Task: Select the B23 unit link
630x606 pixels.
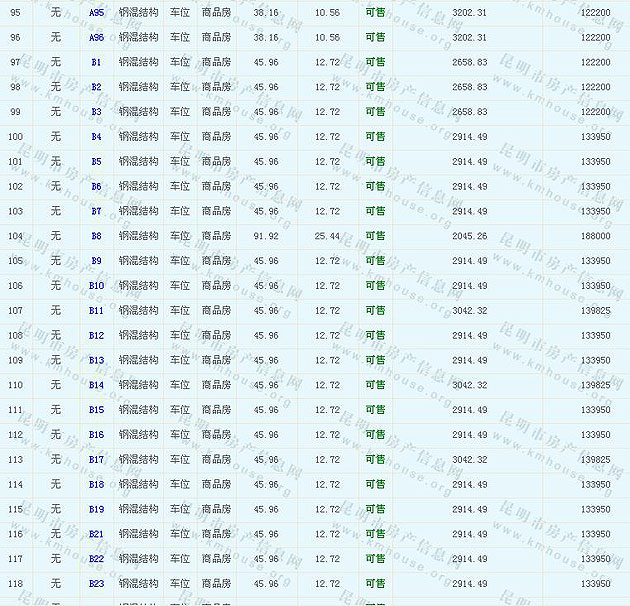Action: click(96, 584)
